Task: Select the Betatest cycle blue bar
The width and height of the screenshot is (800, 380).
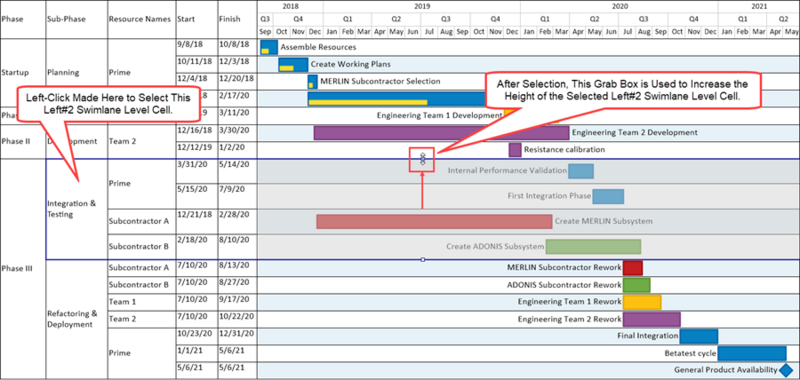Action: 752,353
